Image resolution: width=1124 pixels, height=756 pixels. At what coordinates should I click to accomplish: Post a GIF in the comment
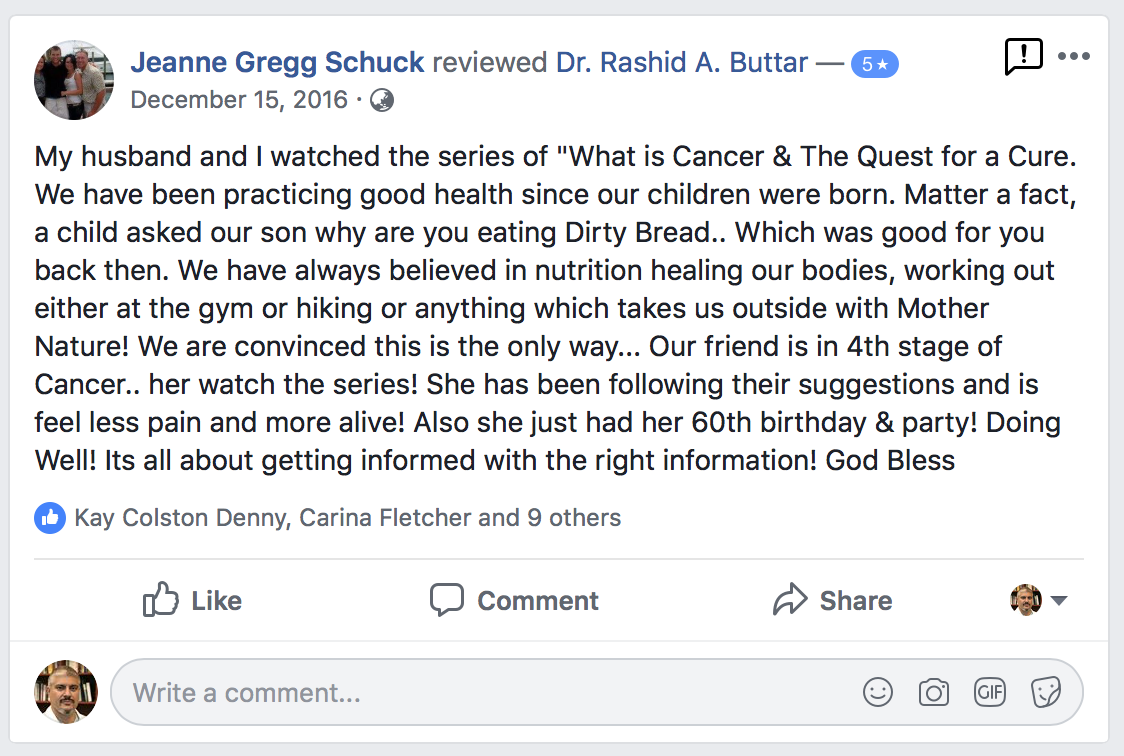coord(990,692)
